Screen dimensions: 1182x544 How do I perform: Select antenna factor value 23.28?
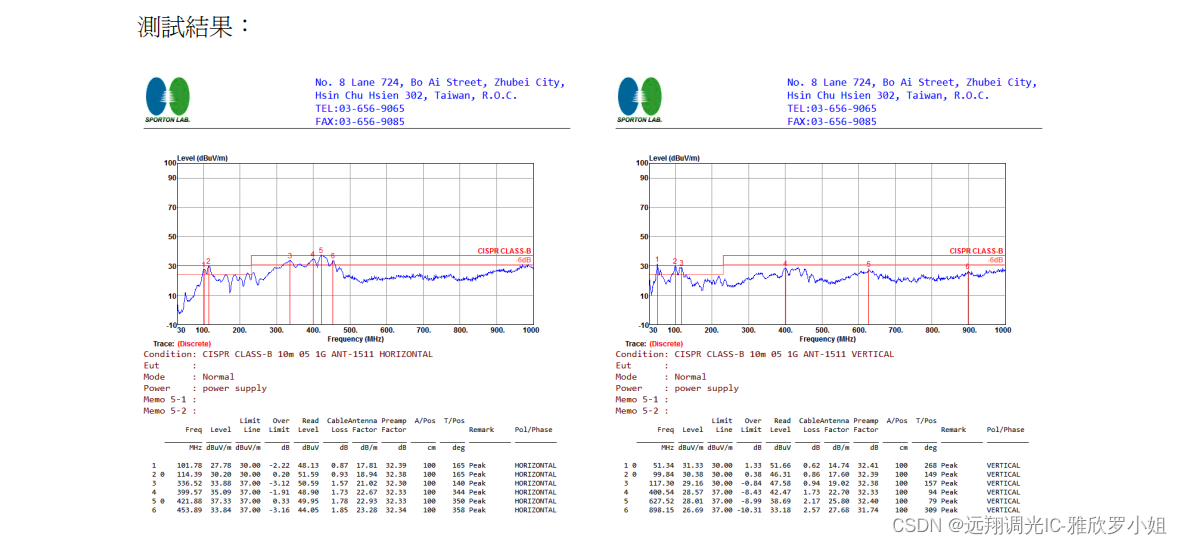pyautogui.click(x=366, y=510)
